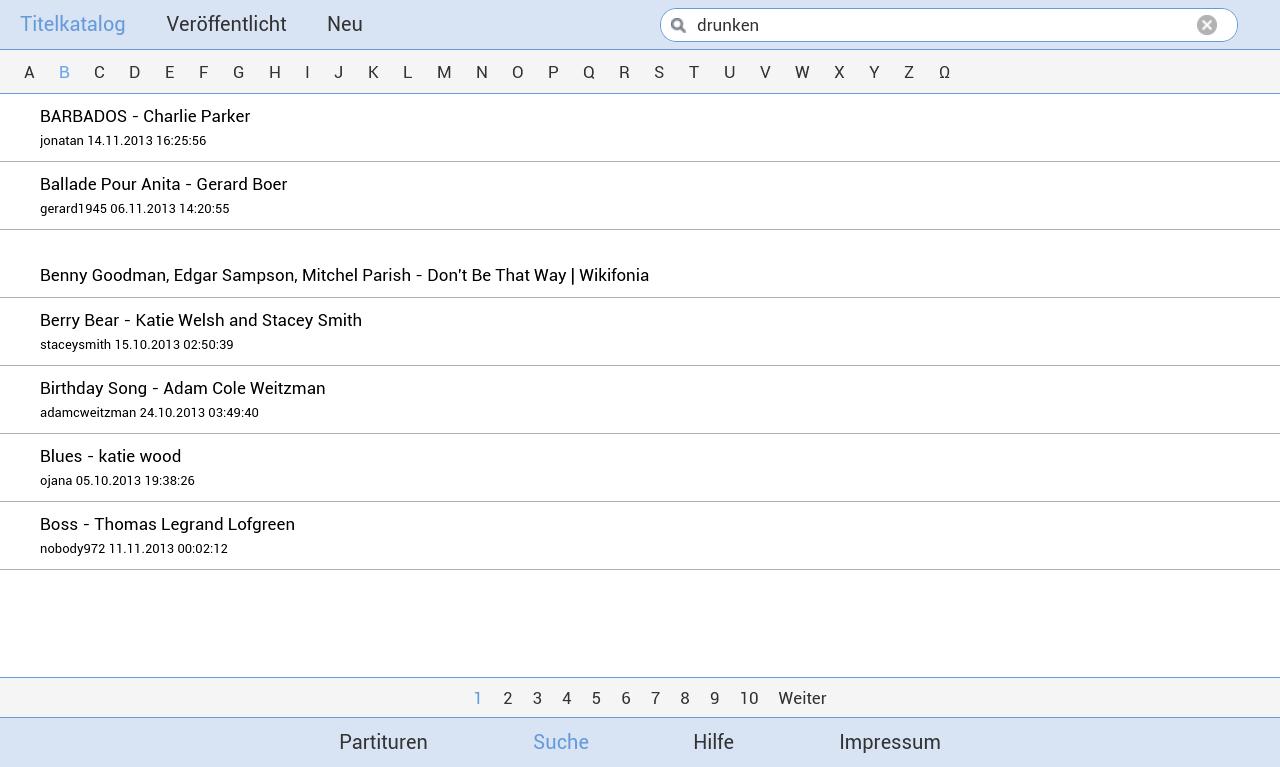Viewport: 1280px width, 767px height.
Task: Go to titles starting with P
Action: click(x=553, y=72)
